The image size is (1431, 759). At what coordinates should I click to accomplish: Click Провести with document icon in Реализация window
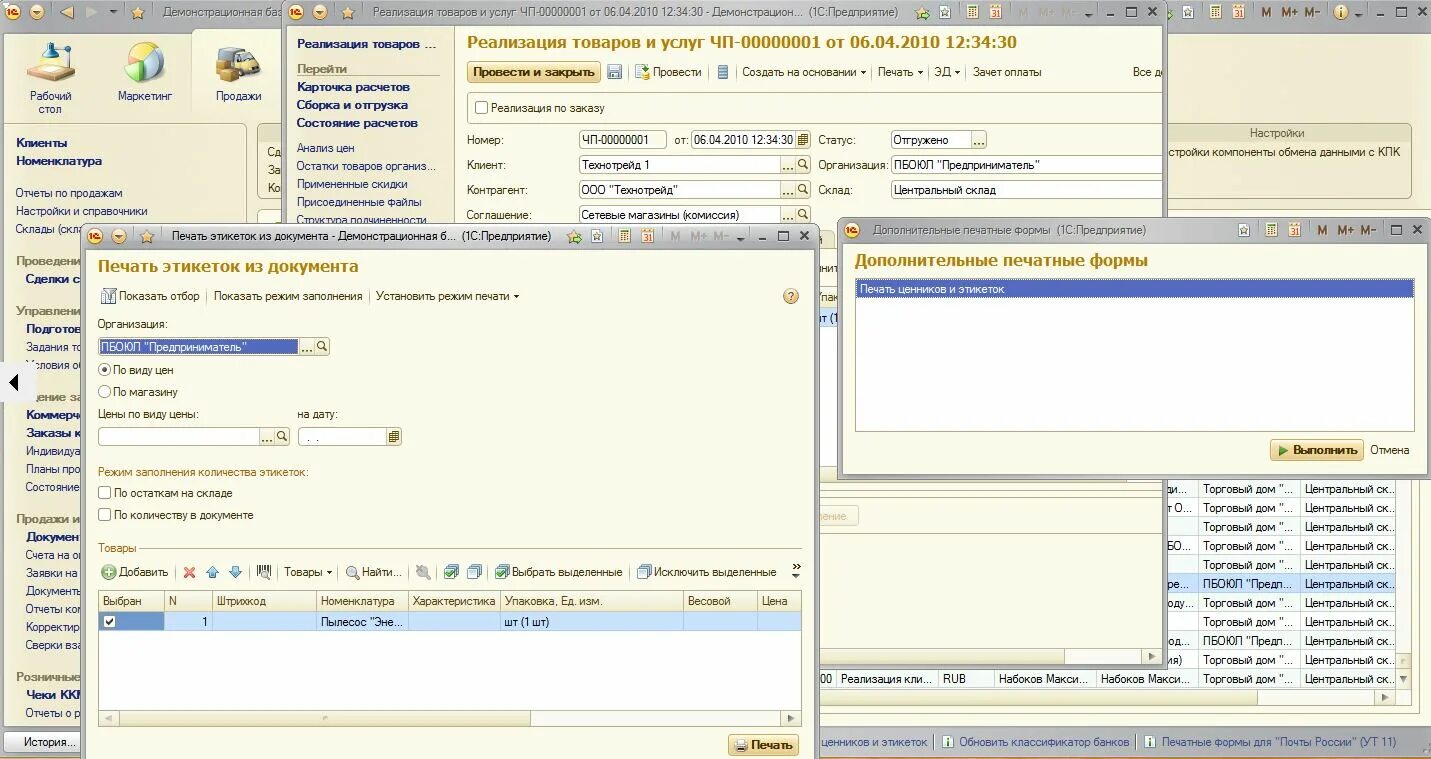(668, 72)
